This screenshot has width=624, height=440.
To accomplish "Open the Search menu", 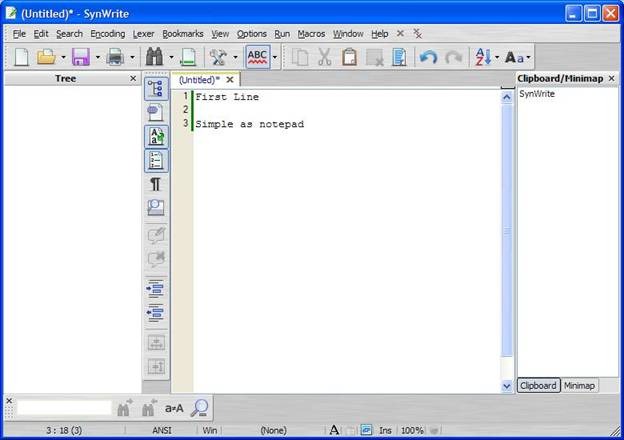I will tap(69, 34).
